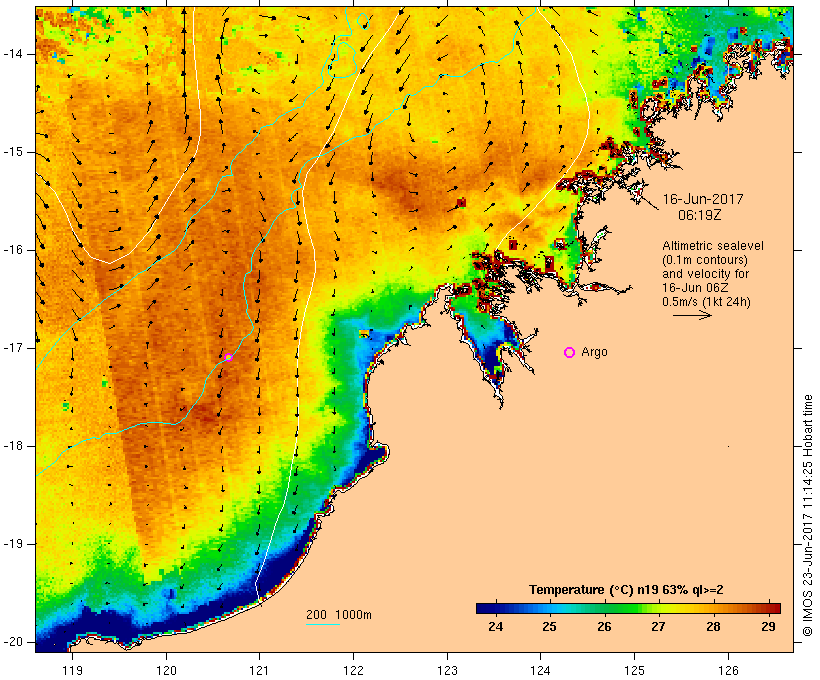Image resolution: width=820 pixels, height=680 pixels.
Task: Click latitude axis label '-14'
Action: click(13, 54)
